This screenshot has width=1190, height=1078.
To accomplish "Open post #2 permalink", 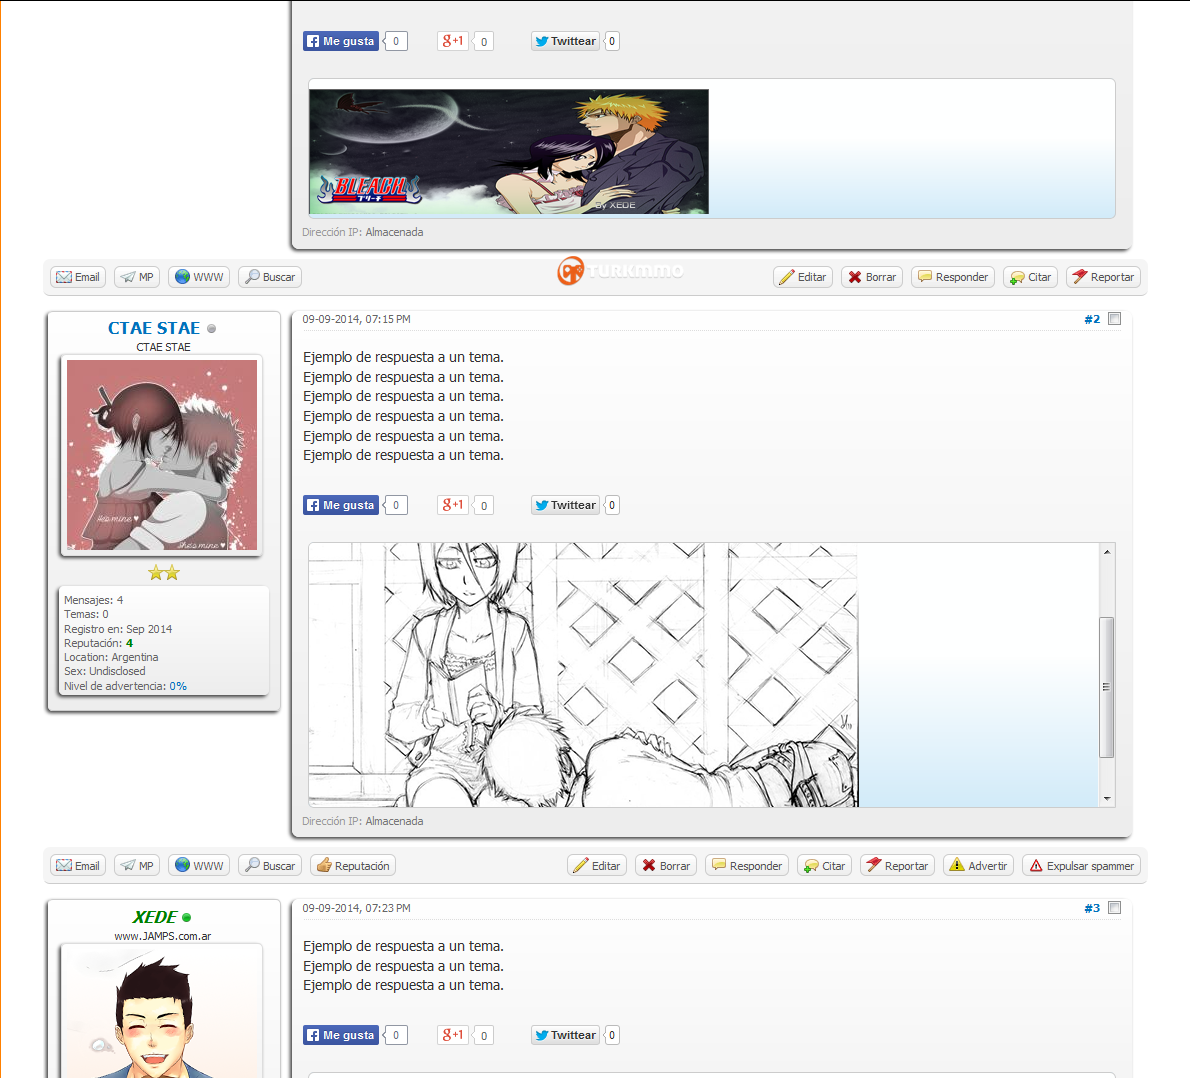I will [x=1092, y=320].
